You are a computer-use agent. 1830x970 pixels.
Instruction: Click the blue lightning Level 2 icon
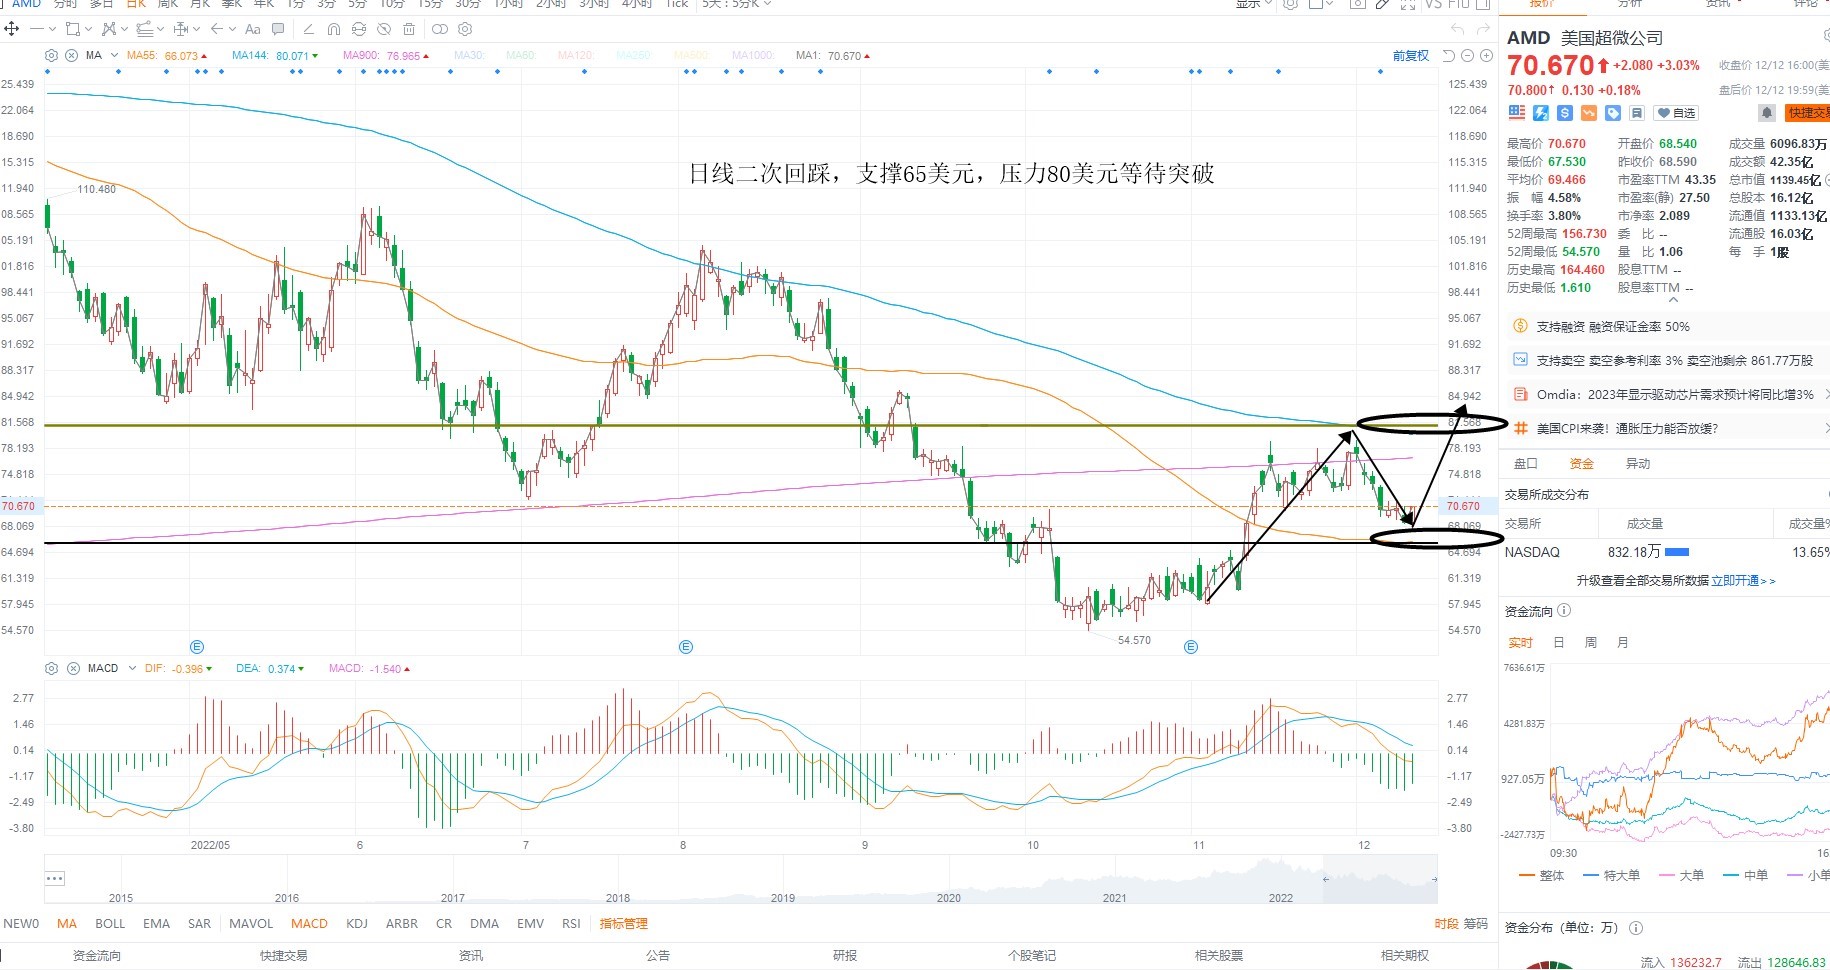coord(1541,113)
